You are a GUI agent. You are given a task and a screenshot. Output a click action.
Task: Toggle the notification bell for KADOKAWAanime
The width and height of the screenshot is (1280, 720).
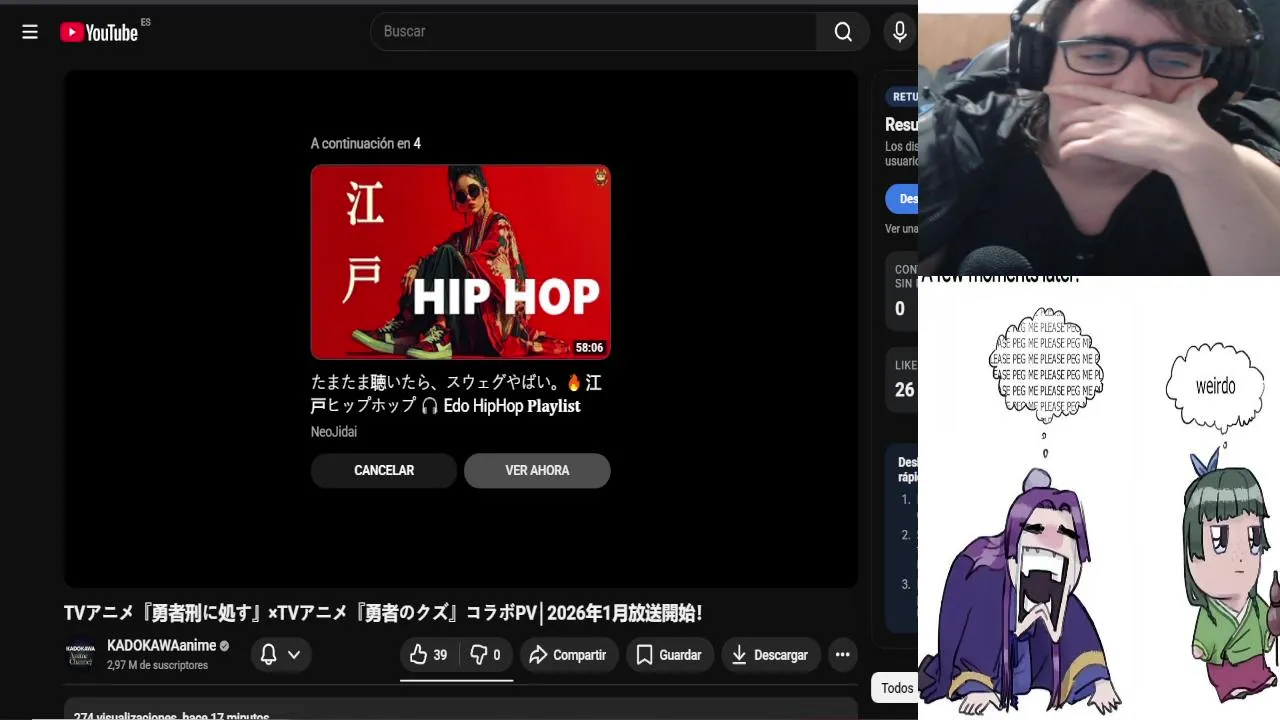pyautogui.click(x=268, y=654)
